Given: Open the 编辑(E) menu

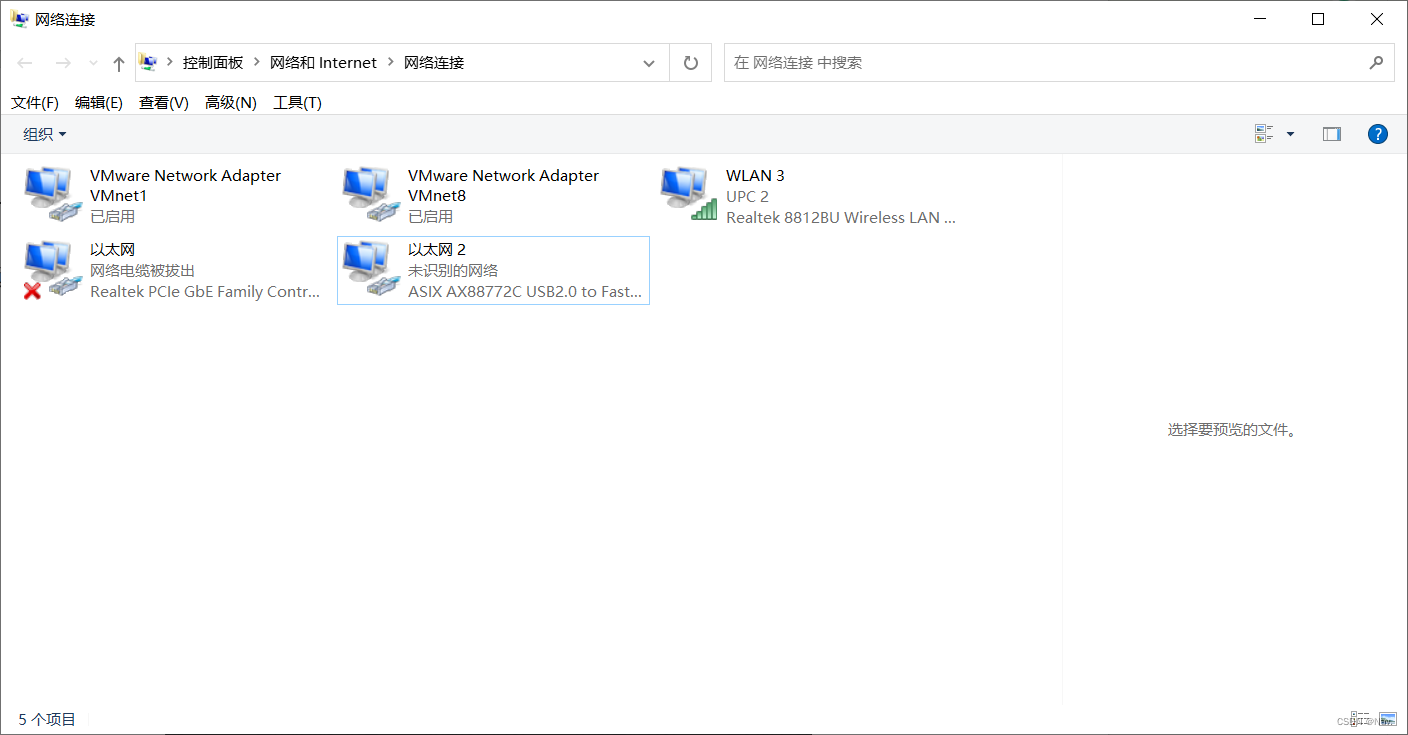Looking at the screenshot, I should tap(99, 102).
